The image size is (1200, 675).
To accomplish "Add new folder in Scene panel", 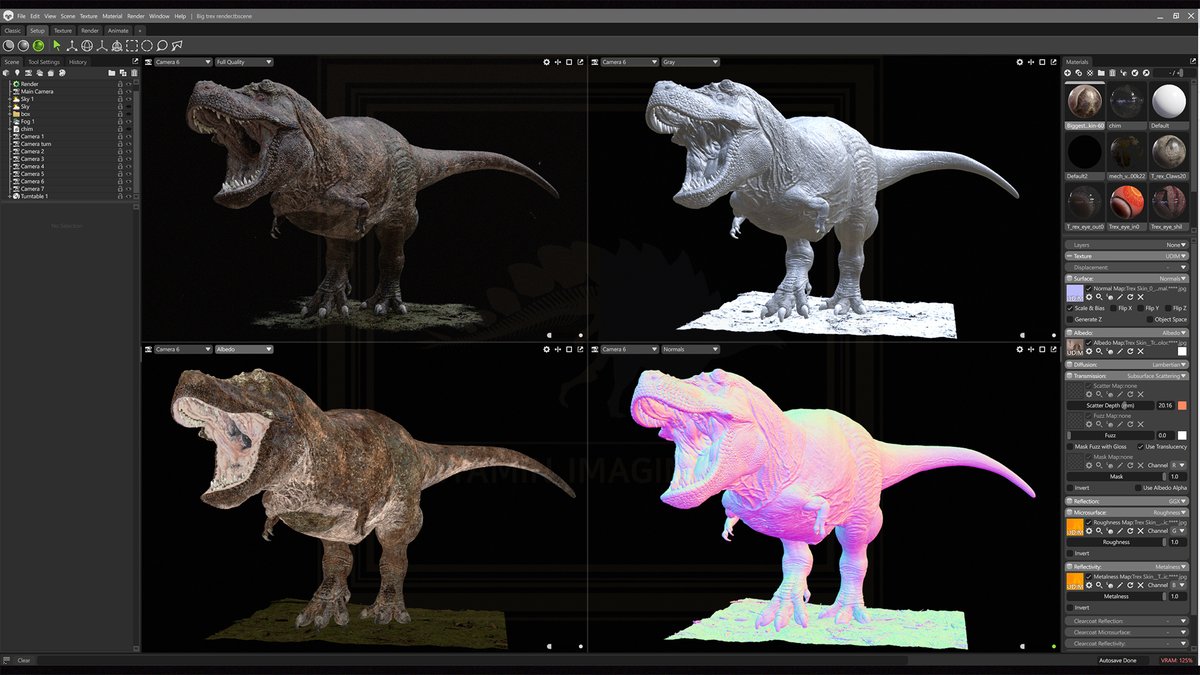I will tap(111, 73).
